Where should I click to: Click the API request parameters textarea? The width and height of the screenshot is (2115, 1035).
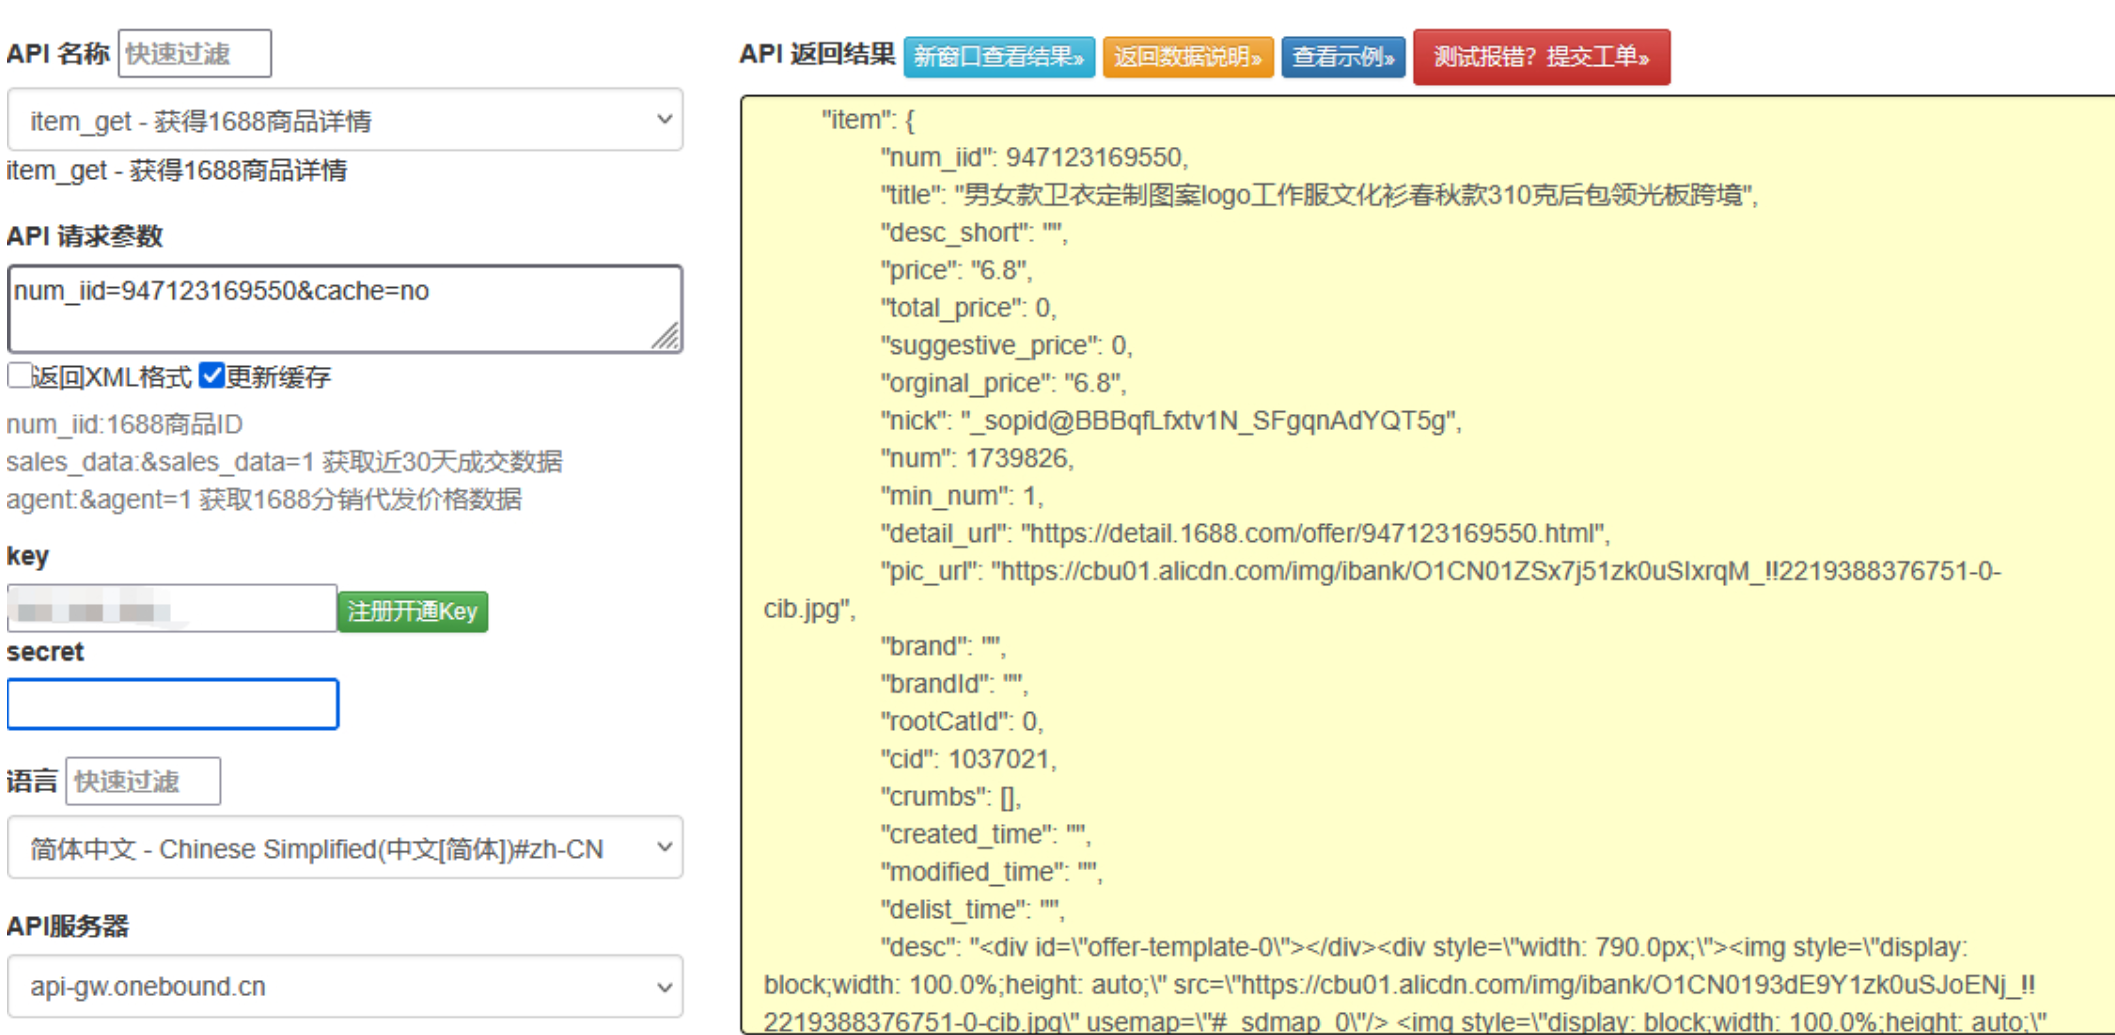click(345, 308)
